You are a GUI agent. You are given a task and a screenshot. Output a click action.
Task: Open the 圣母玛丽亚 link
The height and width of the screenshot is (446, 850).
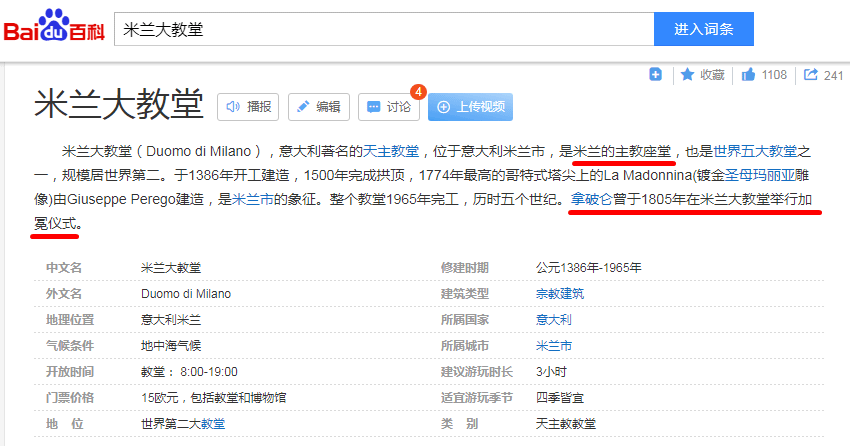(x=760, y=175)
